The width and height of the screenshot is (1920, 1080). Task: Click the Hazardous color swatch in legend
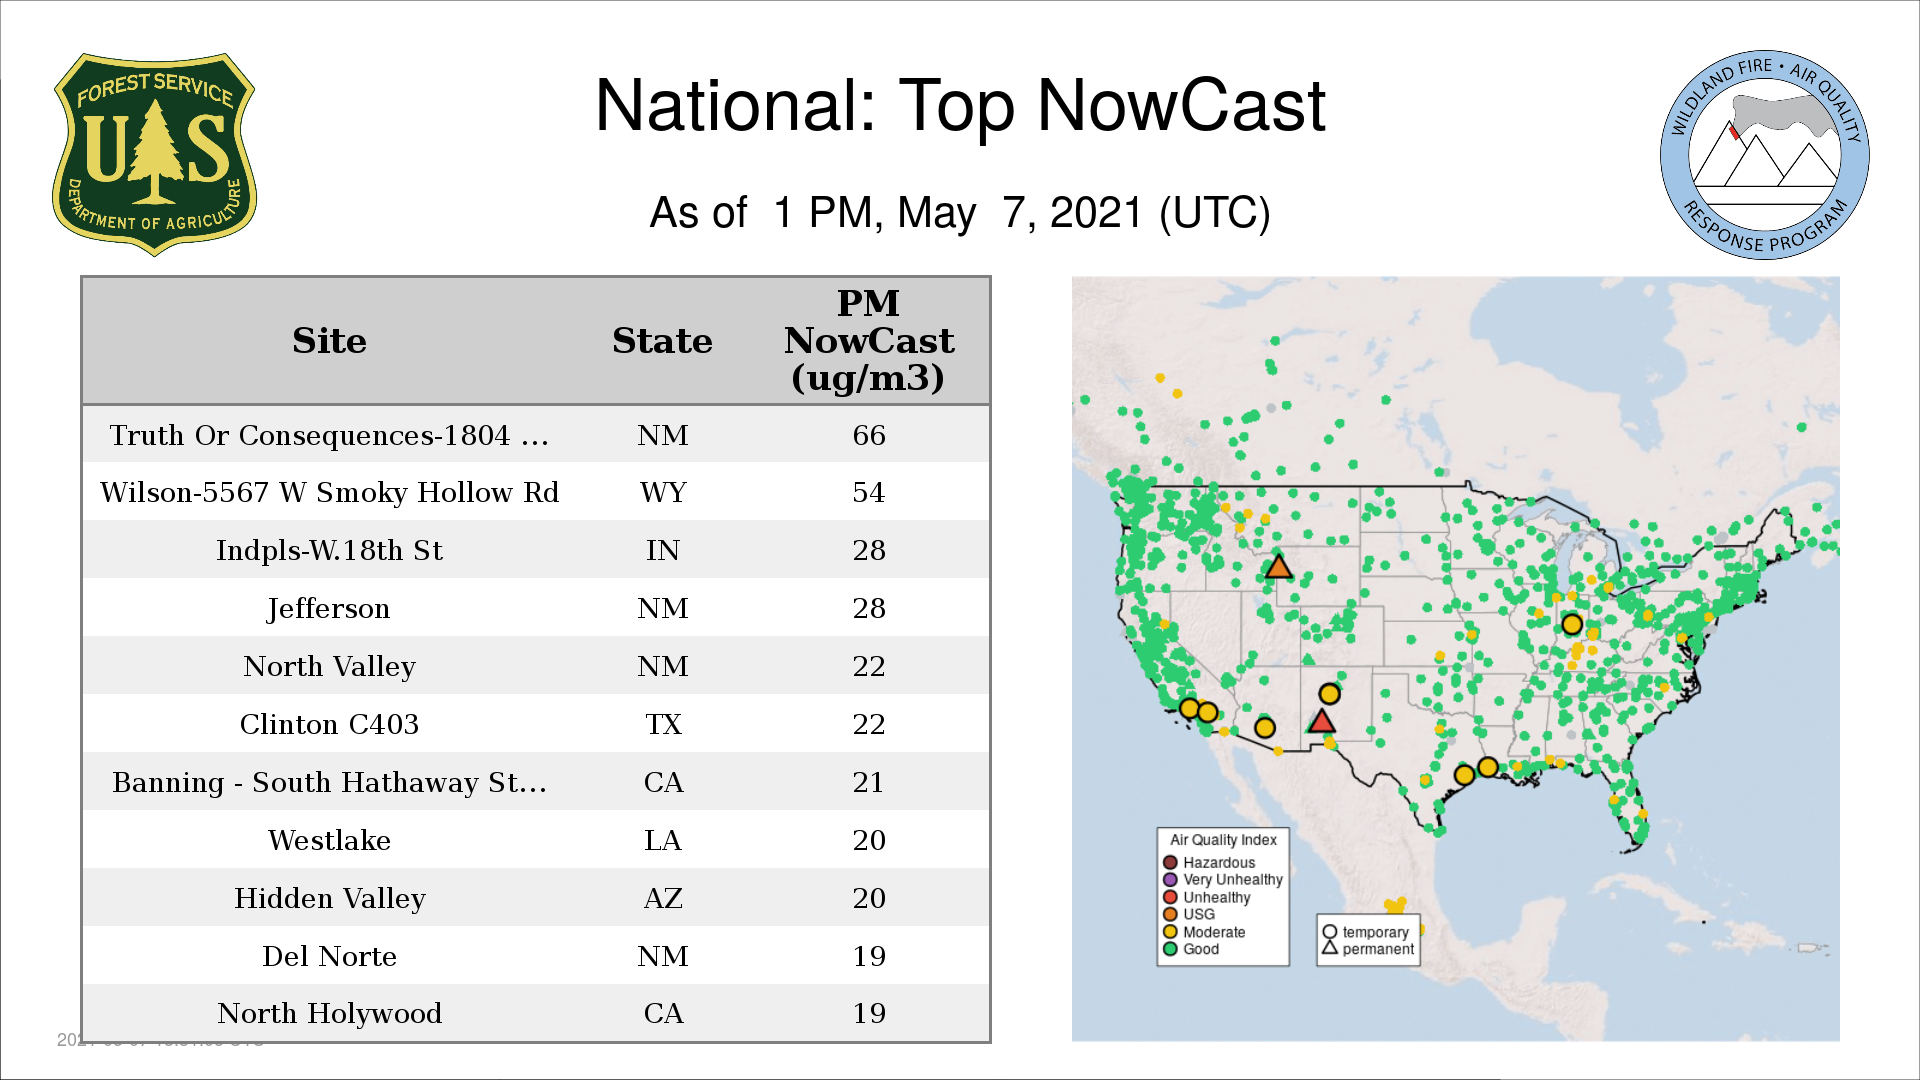click(x=1170, y=862)
